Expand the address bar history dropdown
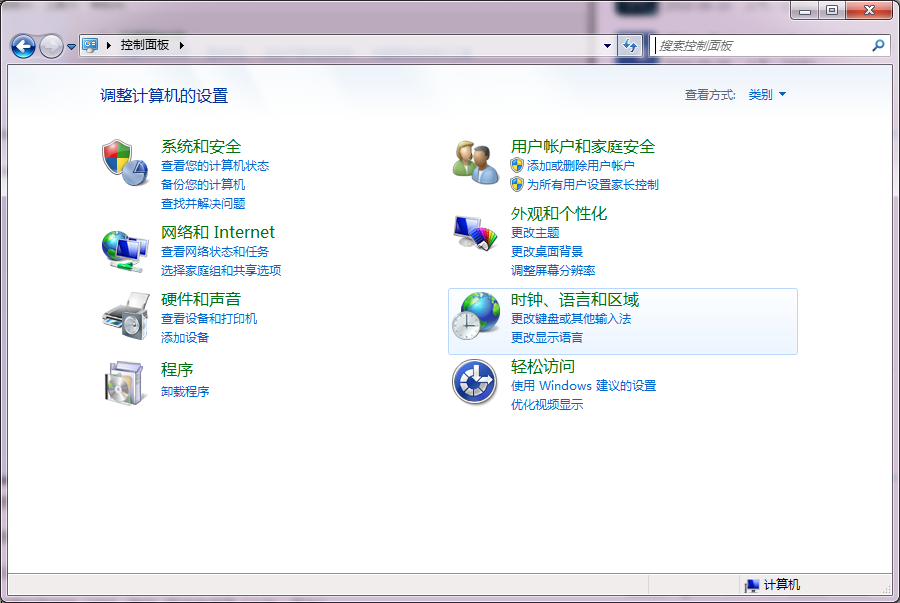The height and width of the screenshot is (603, 900). (x=607, y=45)
